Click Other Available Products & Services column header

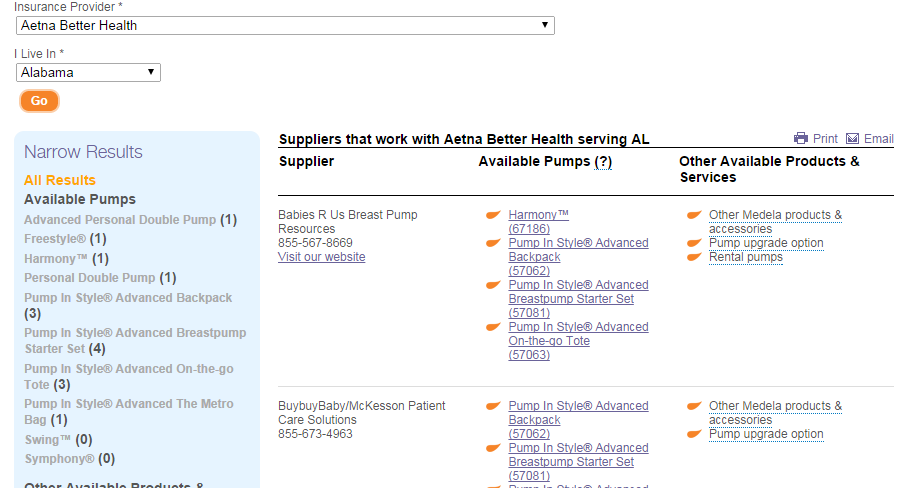coord(769,169)
